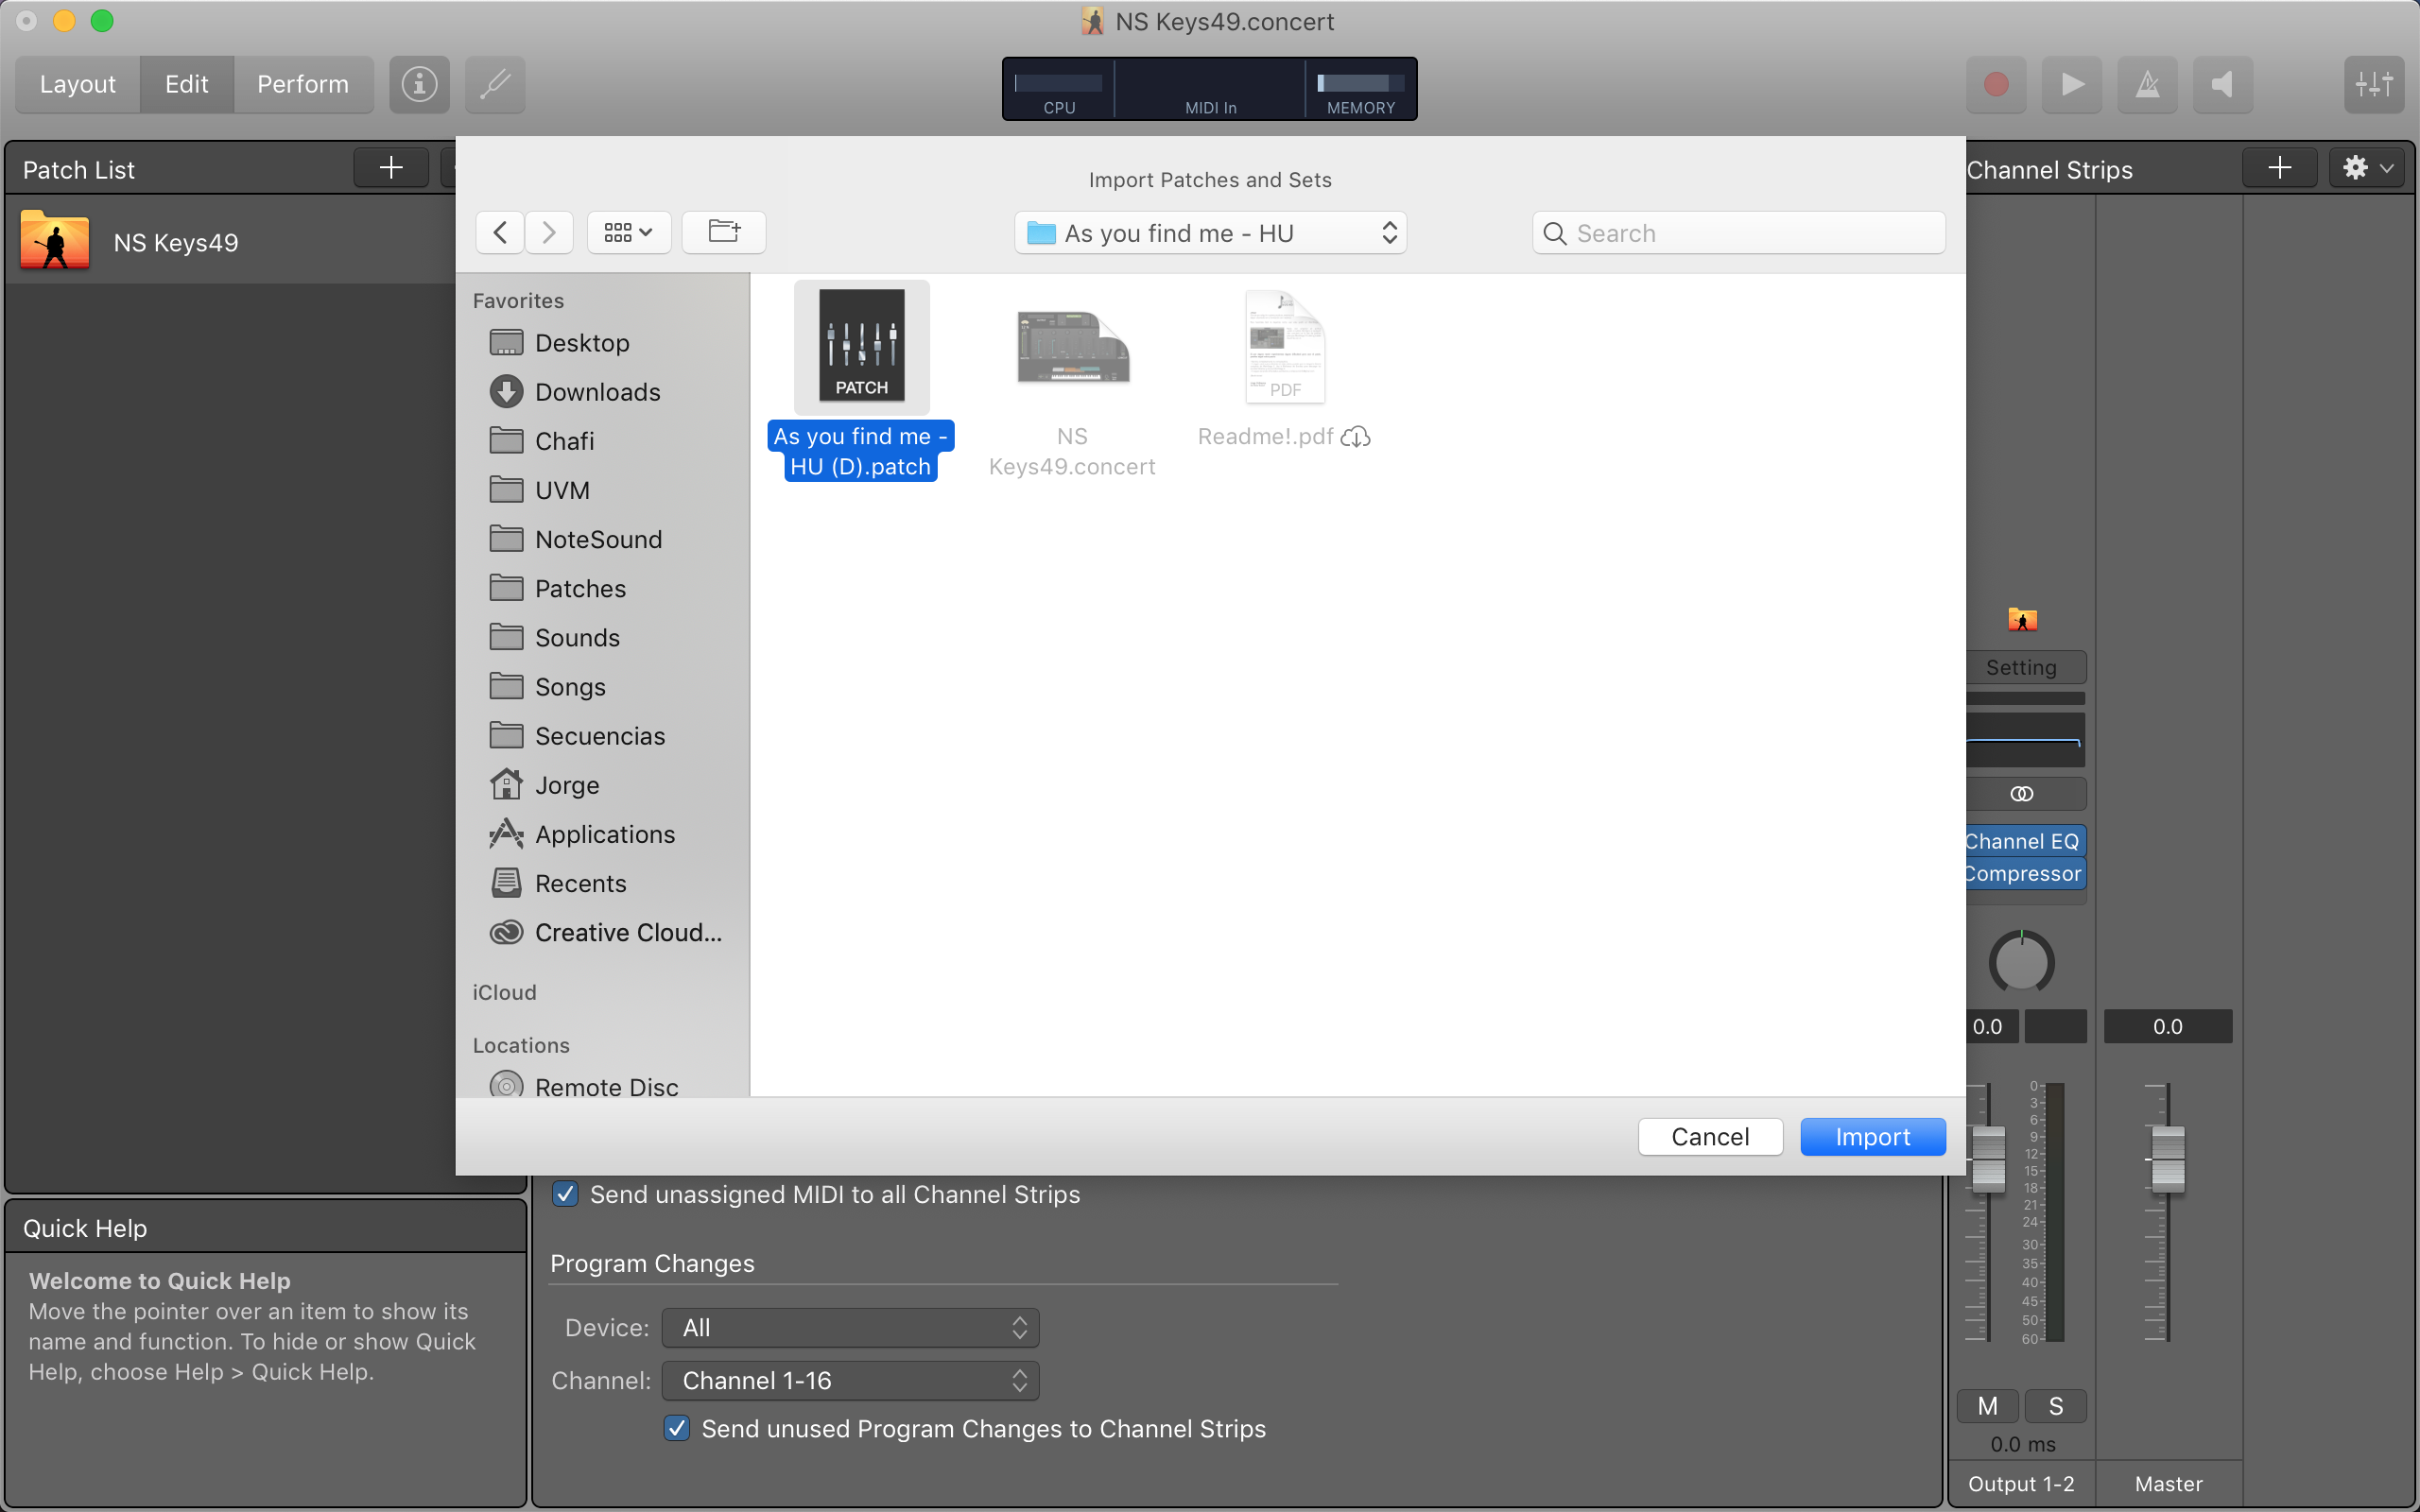Create new folder in import dialog
Screen dimensions: 2420x1512
click(723, 232)
